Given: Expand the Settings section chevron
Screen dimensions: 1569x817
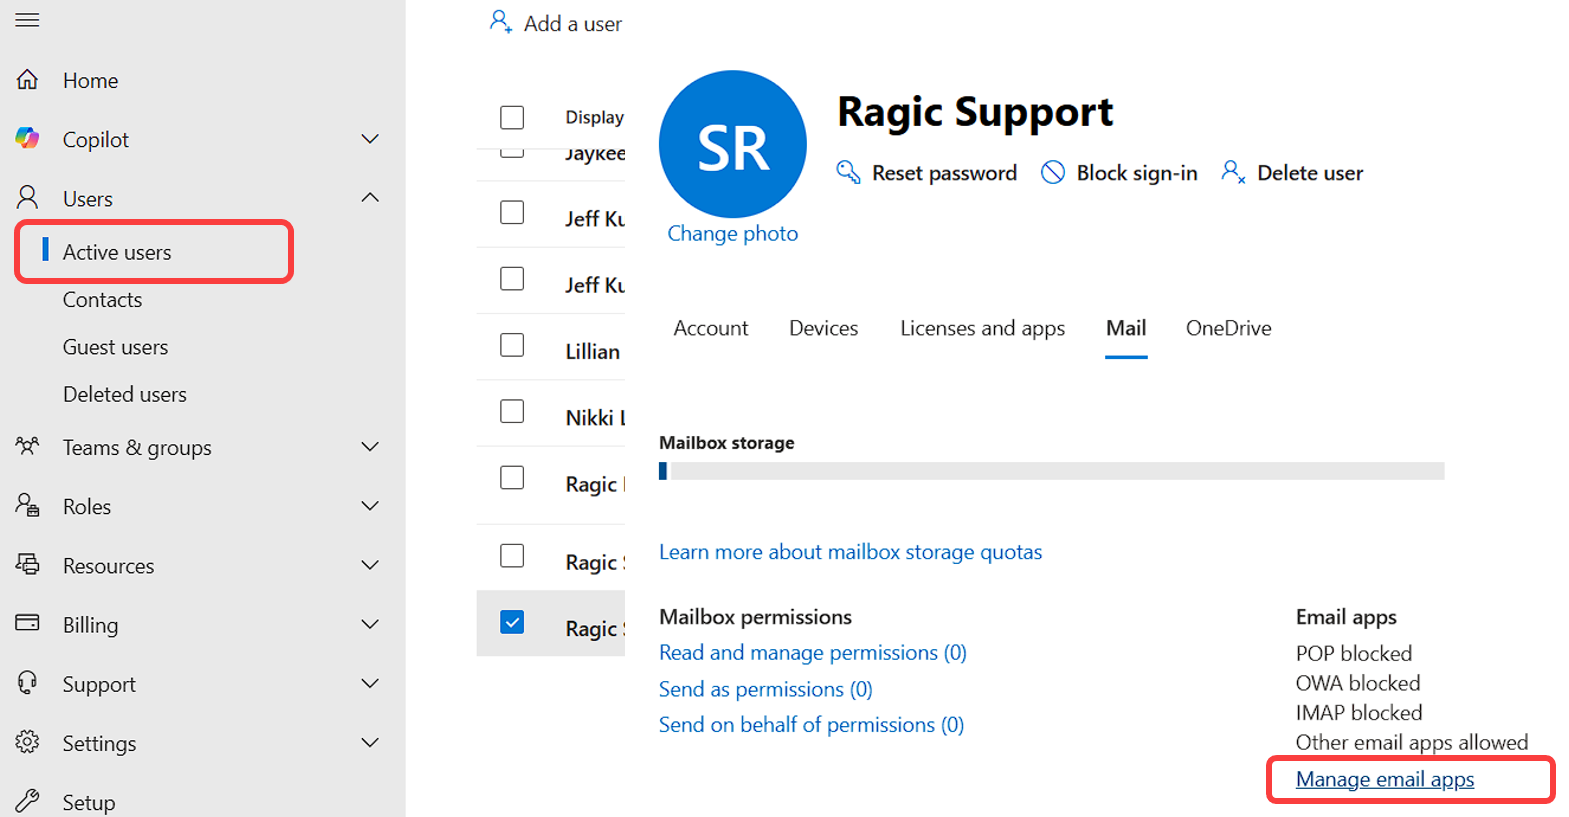Looking at the screenshot, I should 370,742.
